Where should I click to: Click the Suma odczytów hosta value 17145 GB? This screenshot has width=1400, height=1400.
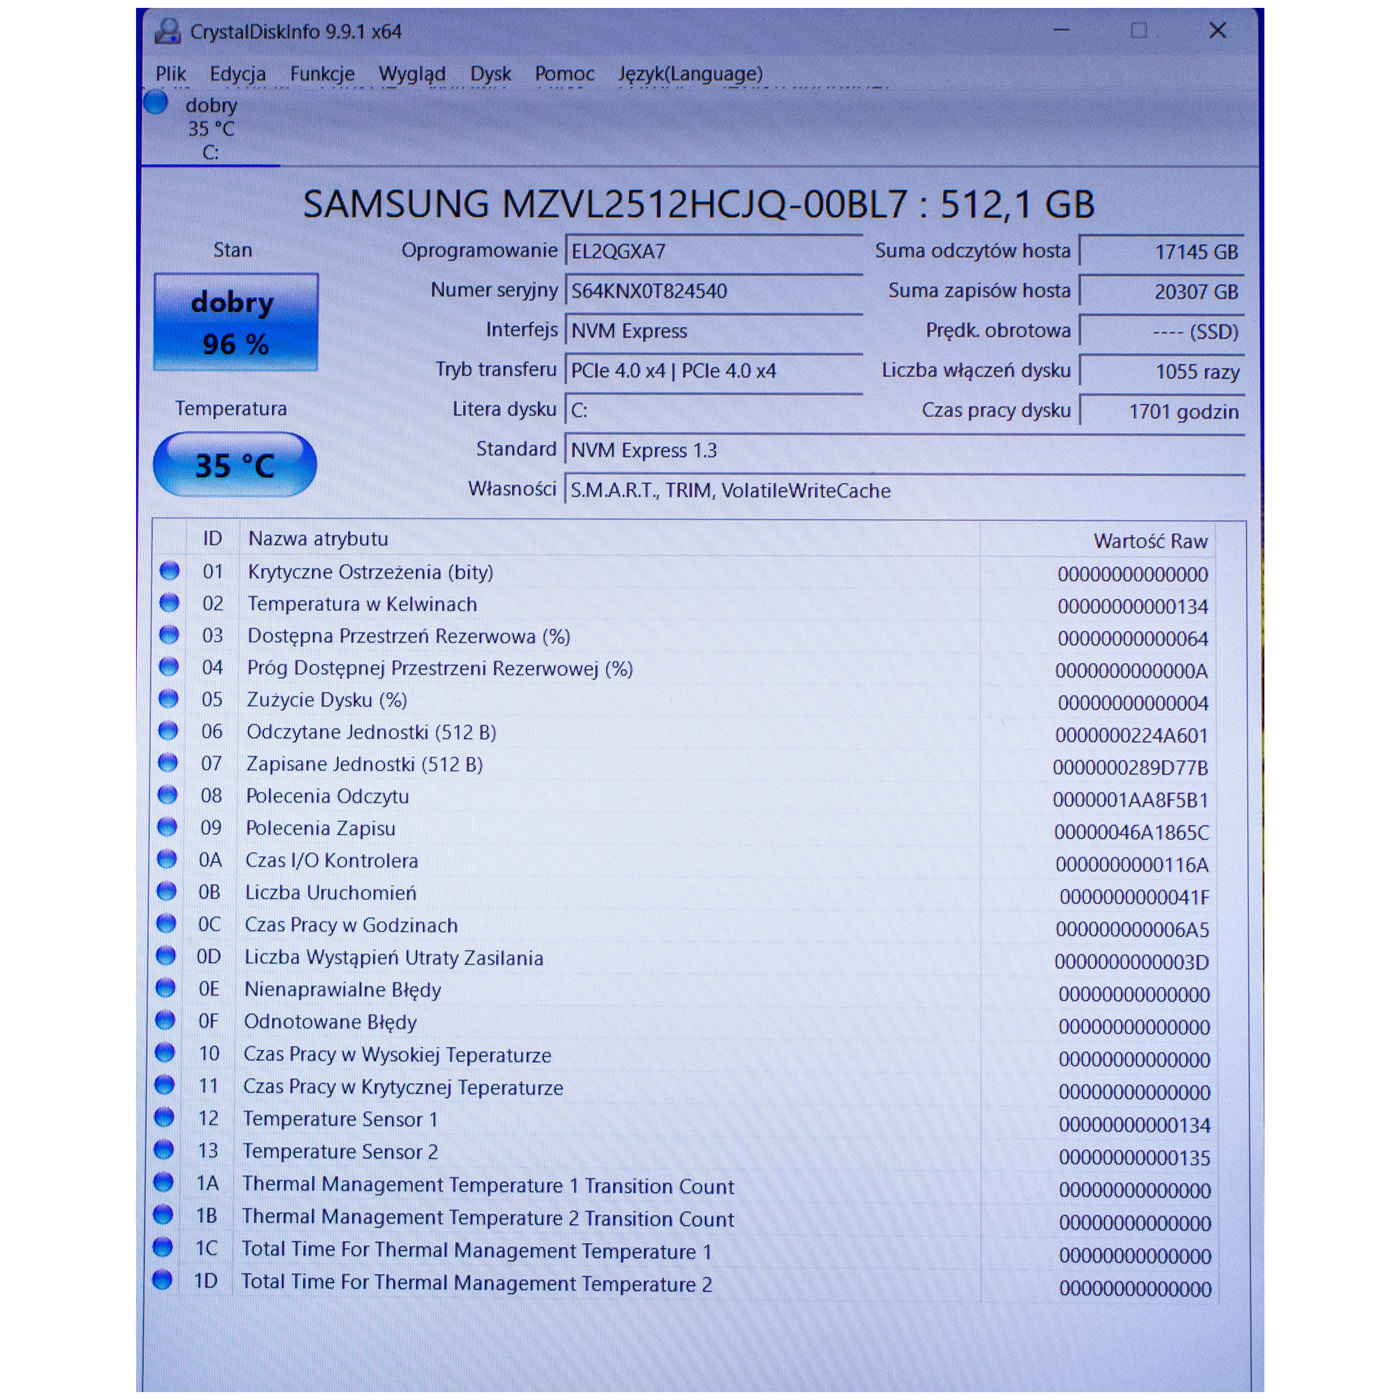[1162, 252]
